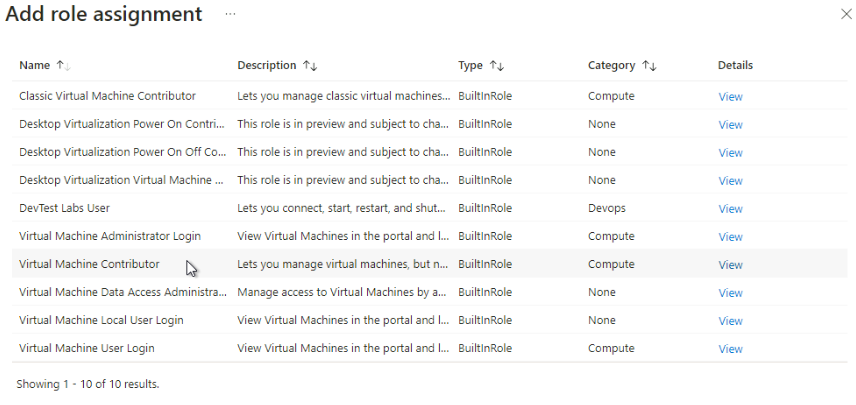The image size is (856, 405).
Task: Select Virtual Machine Local User Login row
Action: point(101,320)
